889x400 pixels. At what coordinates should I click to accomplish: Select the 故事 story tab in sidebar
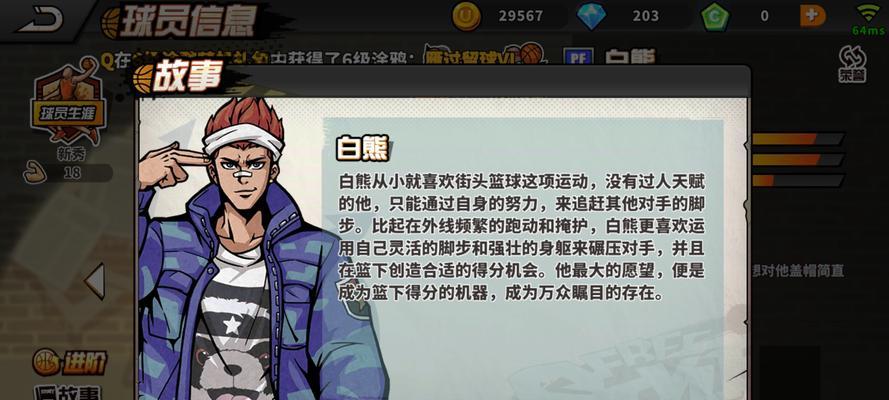tap(67, 392)
